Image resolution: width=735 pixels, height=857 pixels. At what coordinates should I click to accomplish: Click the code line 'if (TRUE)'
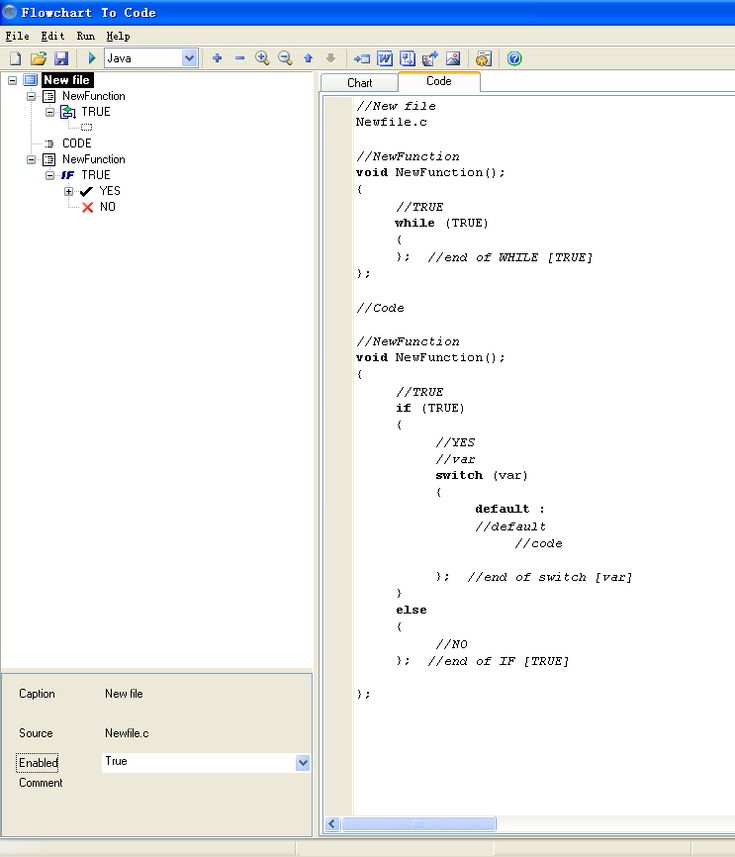click(x=430, y=408)
